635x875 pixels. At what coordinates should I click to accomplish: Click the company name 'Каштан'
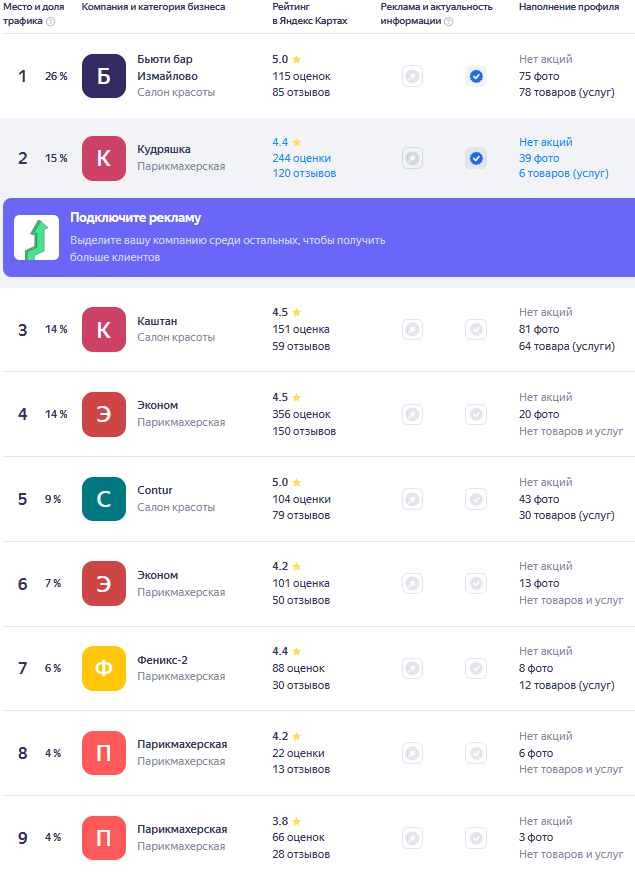157,321
